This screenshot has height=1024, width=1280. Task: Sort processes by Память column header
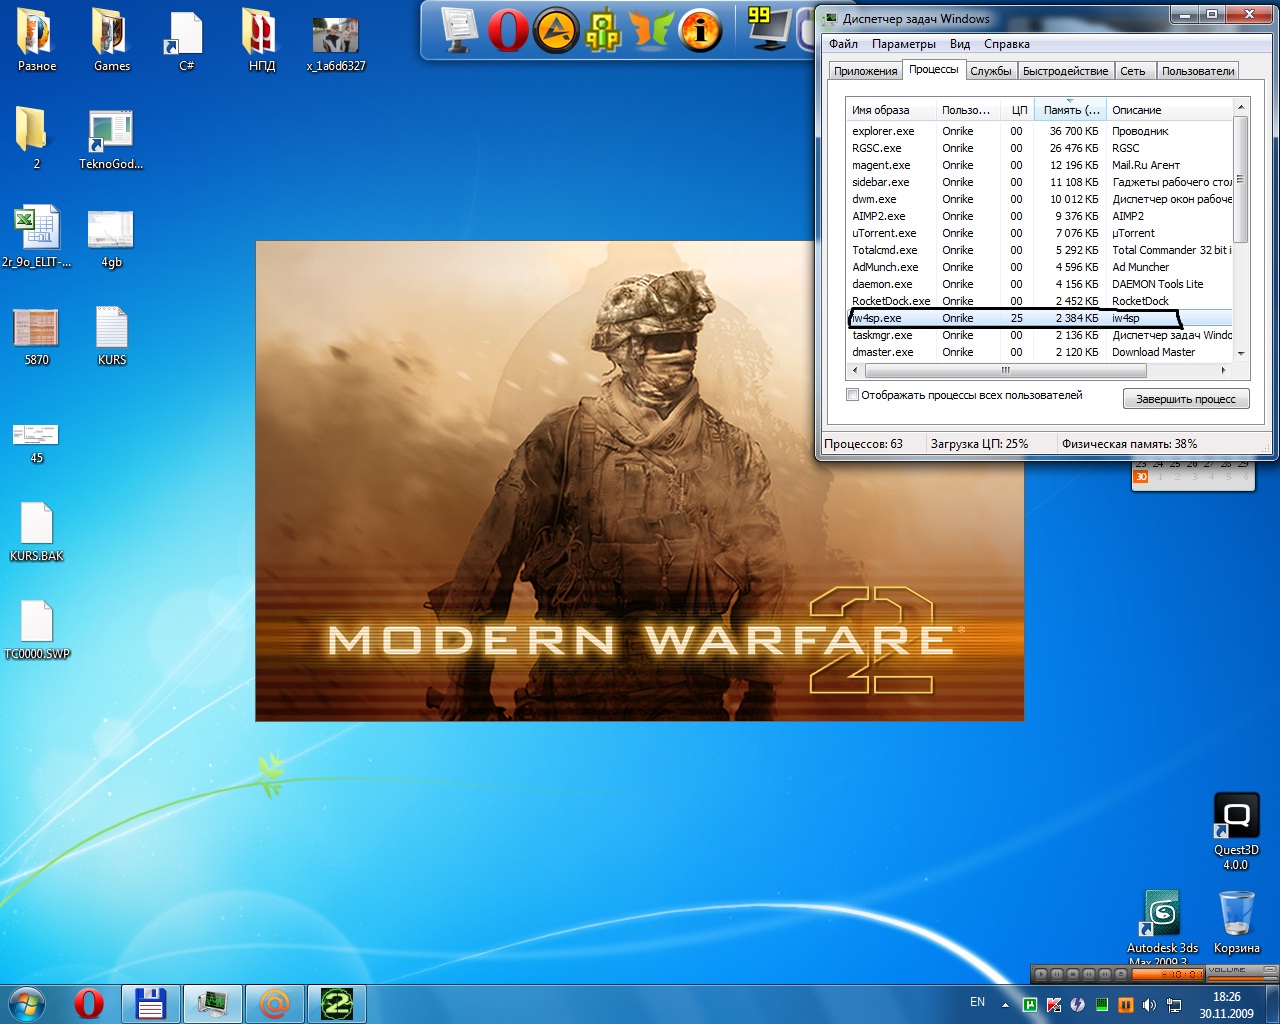pos(1070,110)
